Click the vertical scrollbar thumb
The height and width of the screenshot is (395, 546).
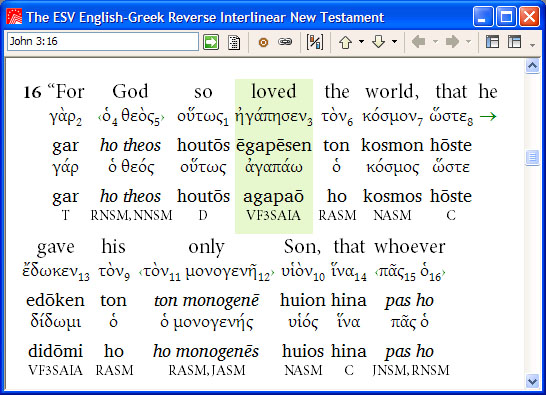pos(532,157)
